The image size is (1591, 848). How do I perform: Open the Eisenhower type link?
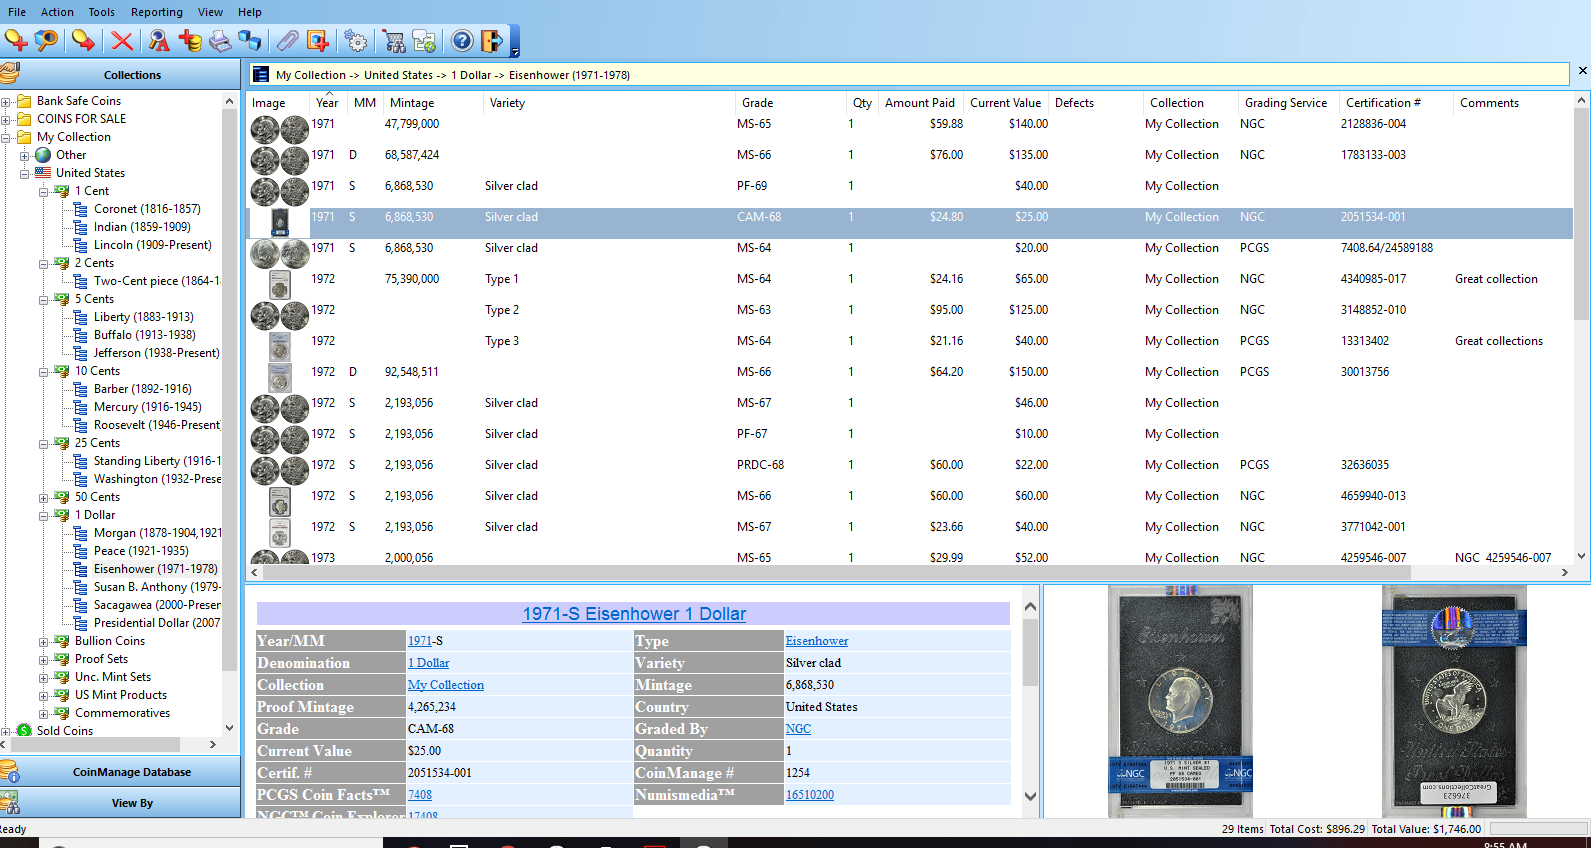[x=817, y=641]
